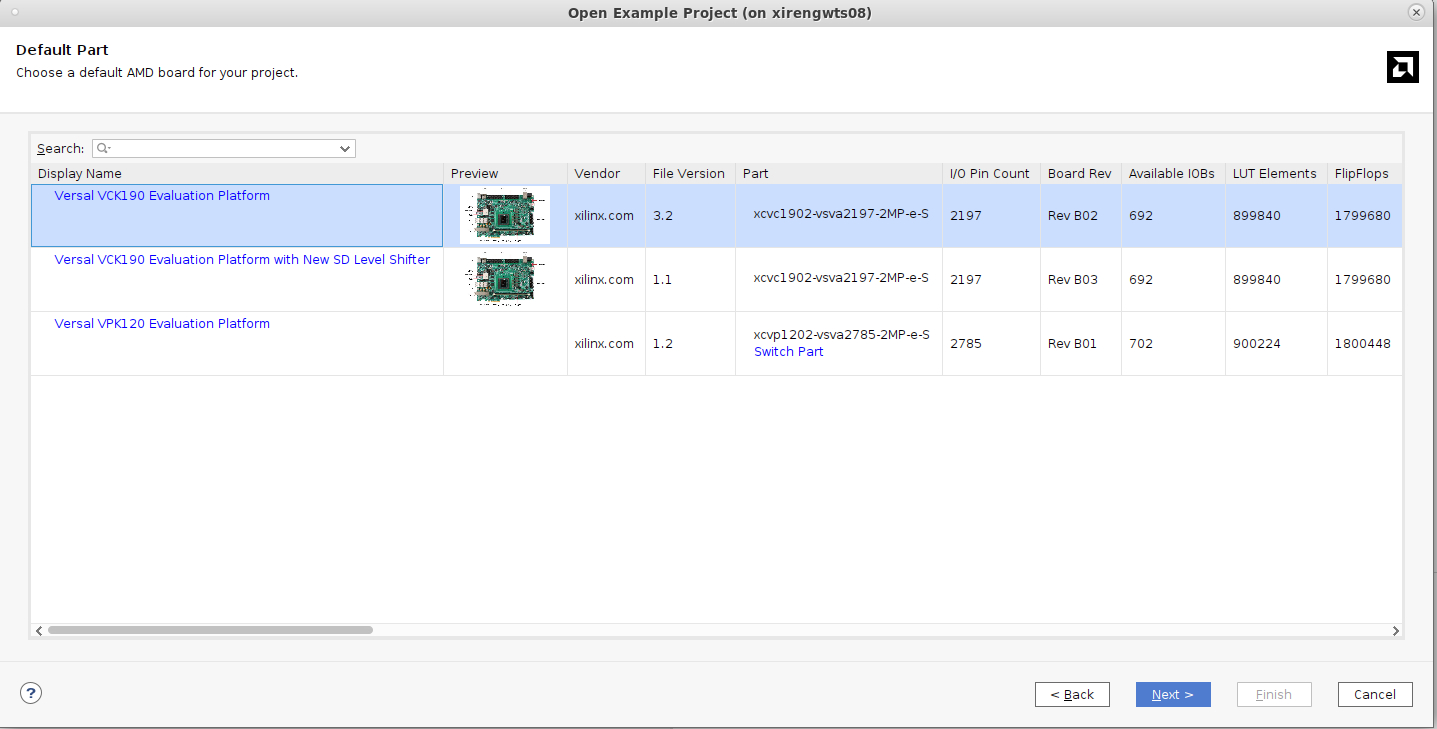Select Versal VPK120 Evaluation Platform
This screenshot has width=1437, height=729.
tap(161, 323)
